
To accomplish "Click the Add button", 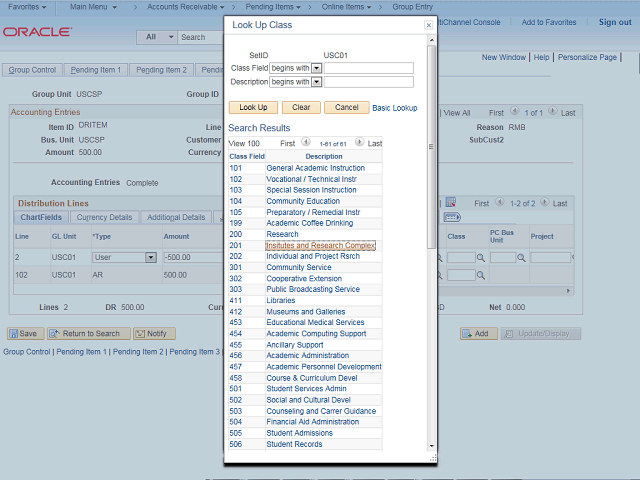I will (x=478, y=334).
